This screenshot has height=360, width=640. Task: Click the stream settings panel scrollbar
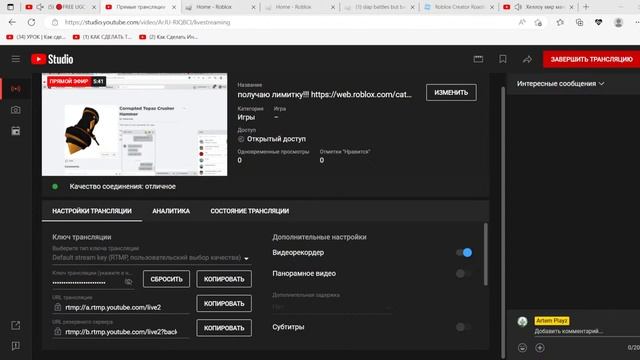coord(485,254)
